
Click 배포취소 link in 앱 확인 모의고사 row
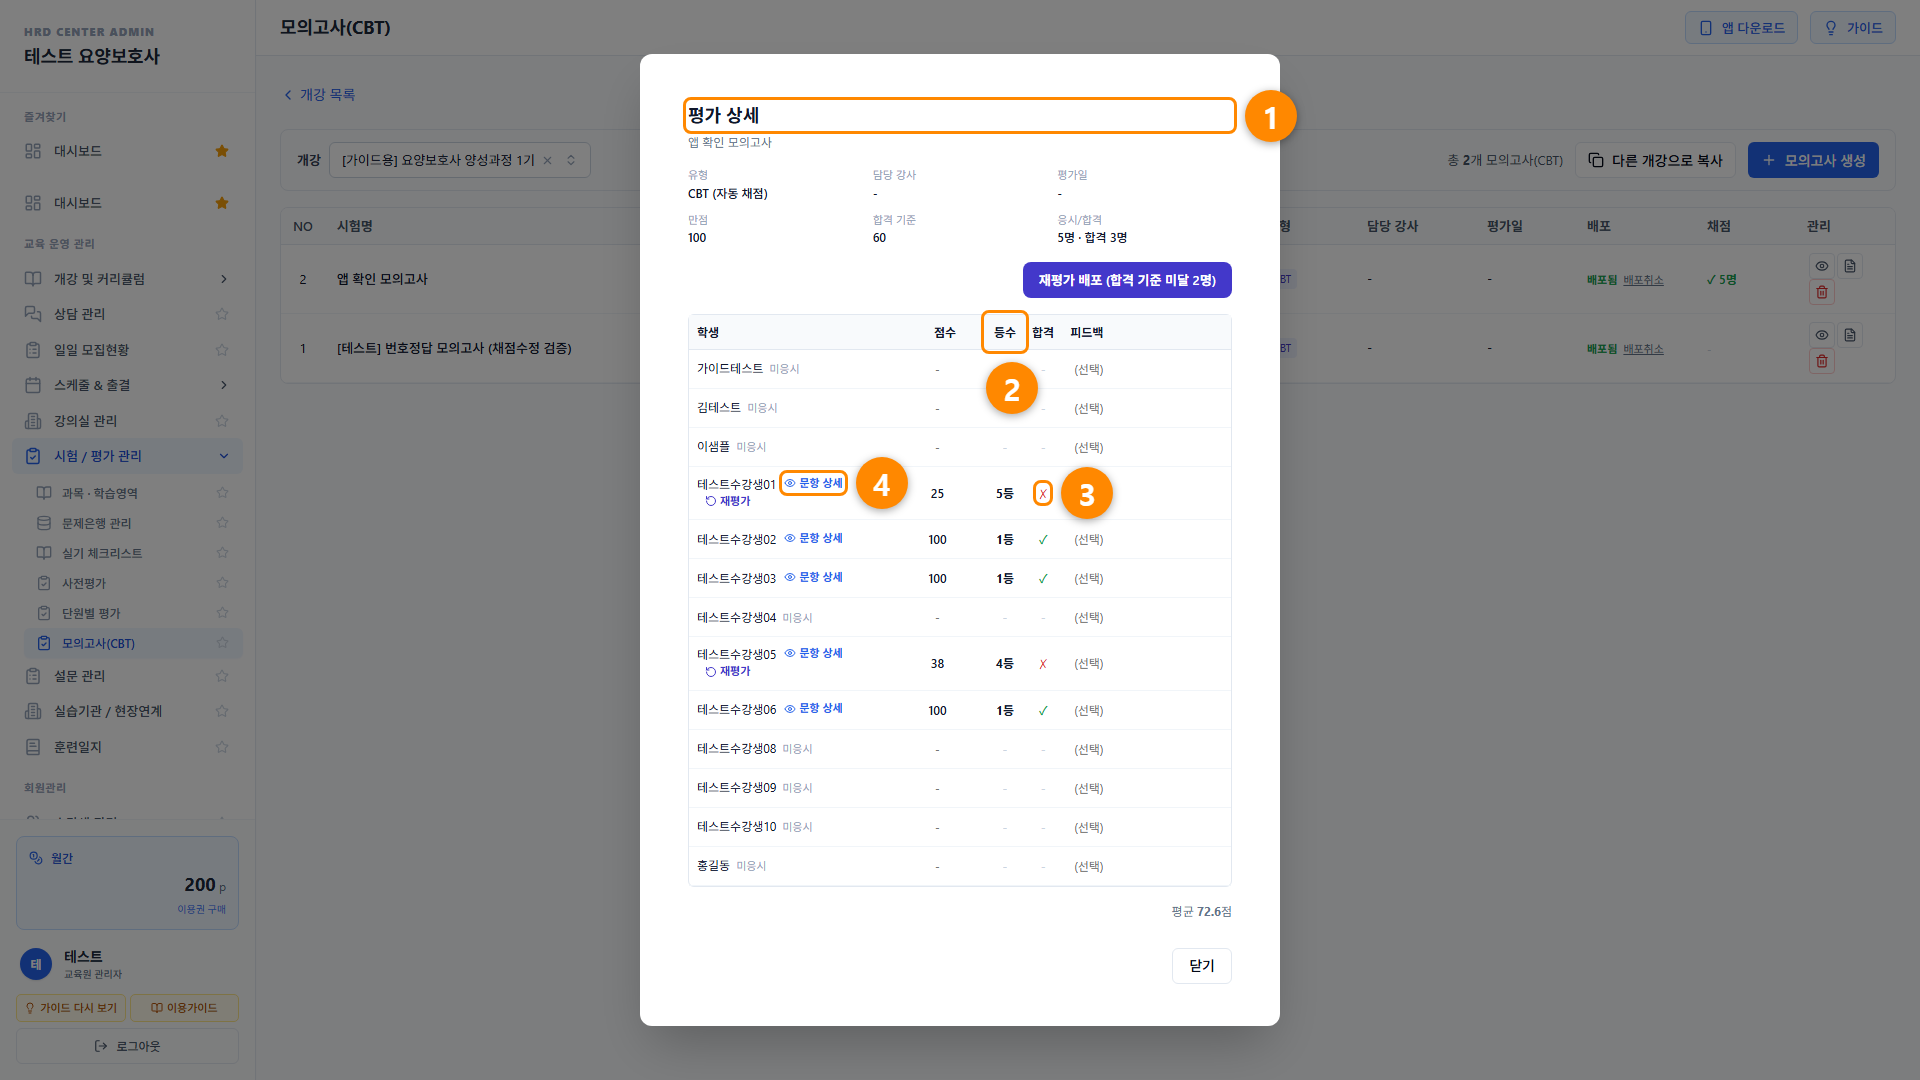coord(1643,280)
